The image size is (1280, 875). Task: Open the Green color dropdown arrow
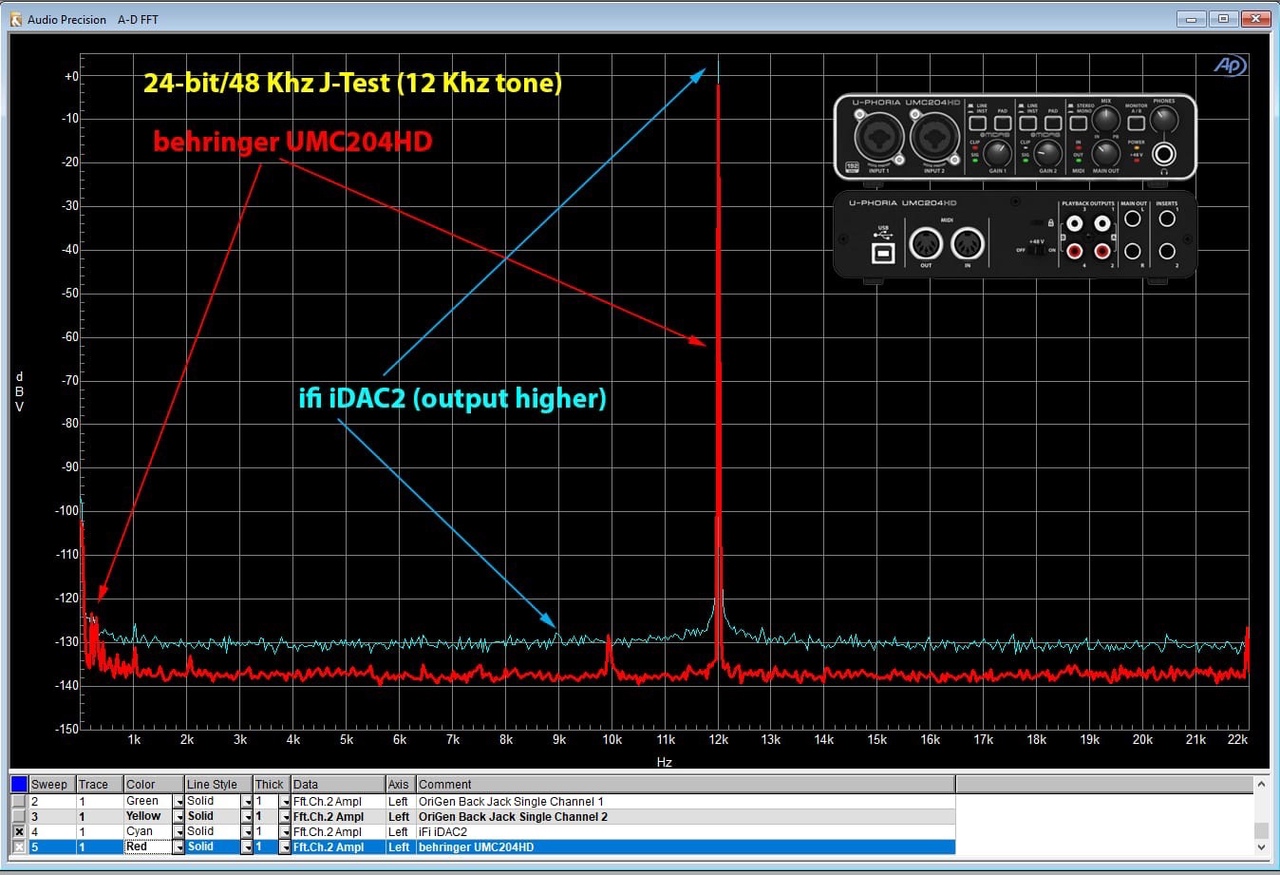[x=179, y=802]
